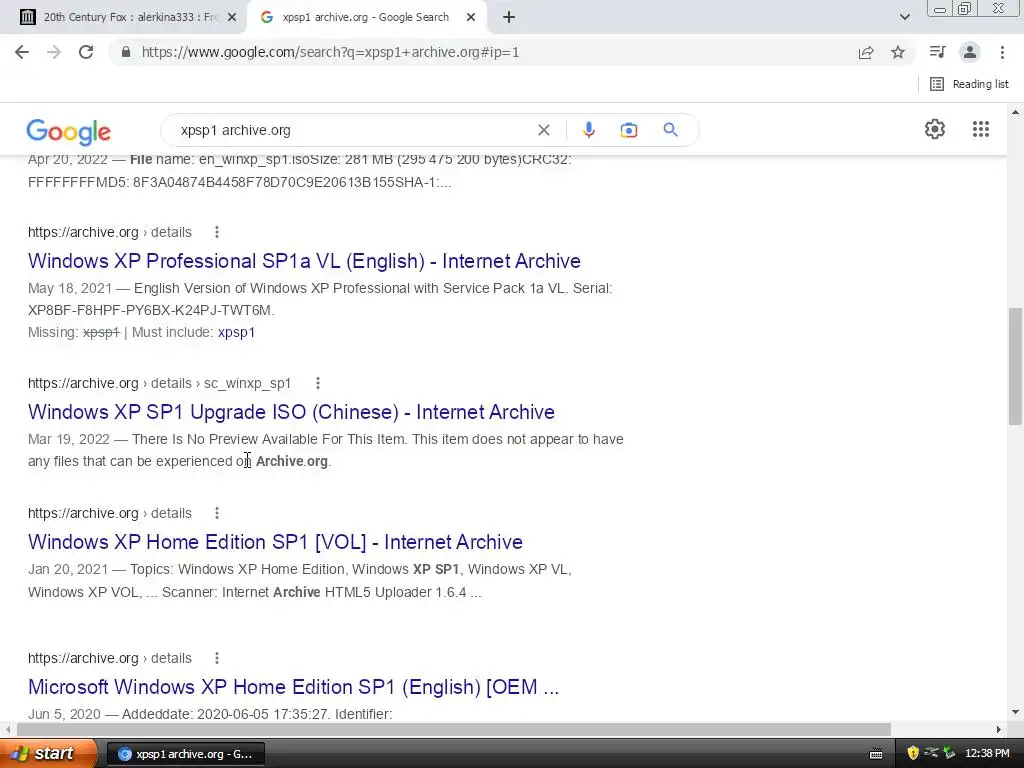The width and height of the screenshot is (1024, 768).
Task: Search by image with camera icon
Action: tap(629, 130)
